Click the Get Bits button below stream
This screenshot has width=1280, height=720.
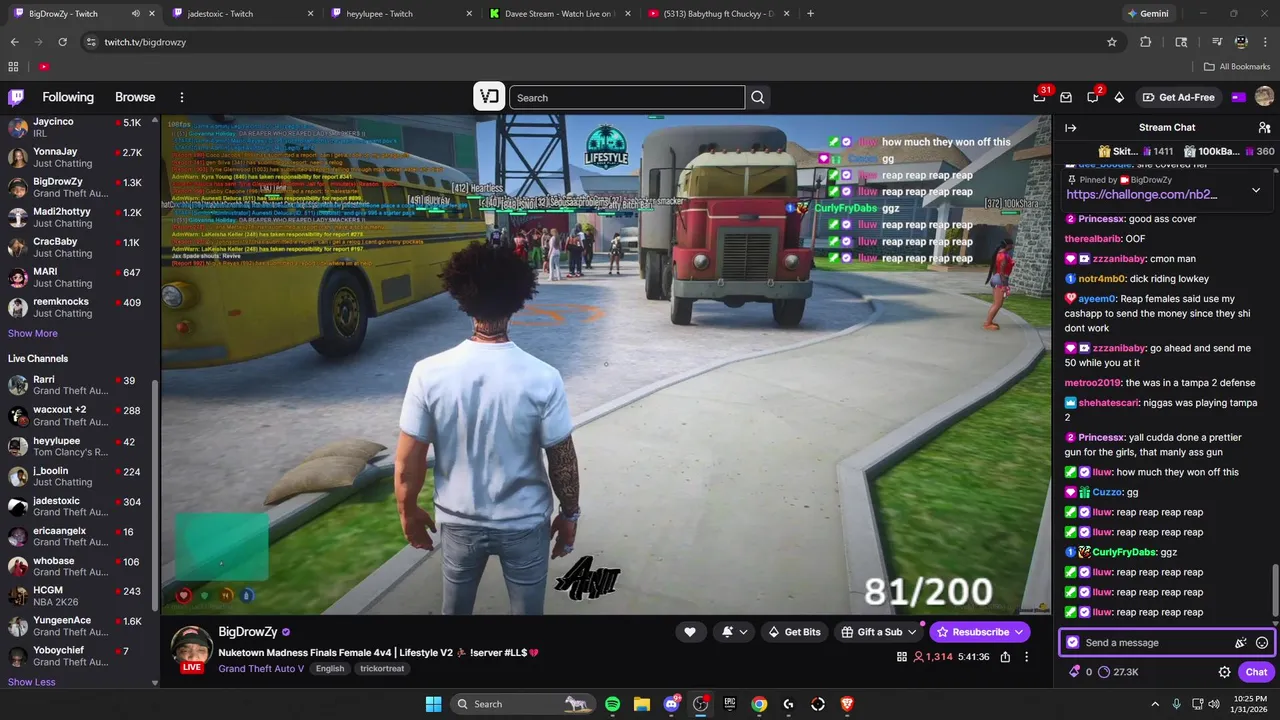pyautogui.click(x=794, y=632)
